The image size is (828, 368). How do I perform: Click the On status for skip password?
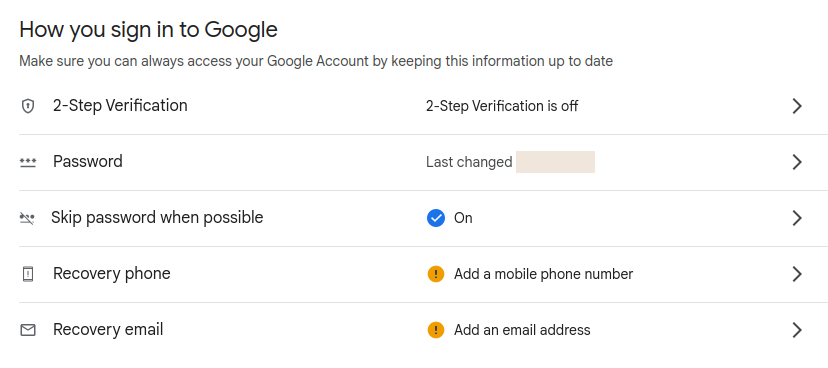[463, 218]
